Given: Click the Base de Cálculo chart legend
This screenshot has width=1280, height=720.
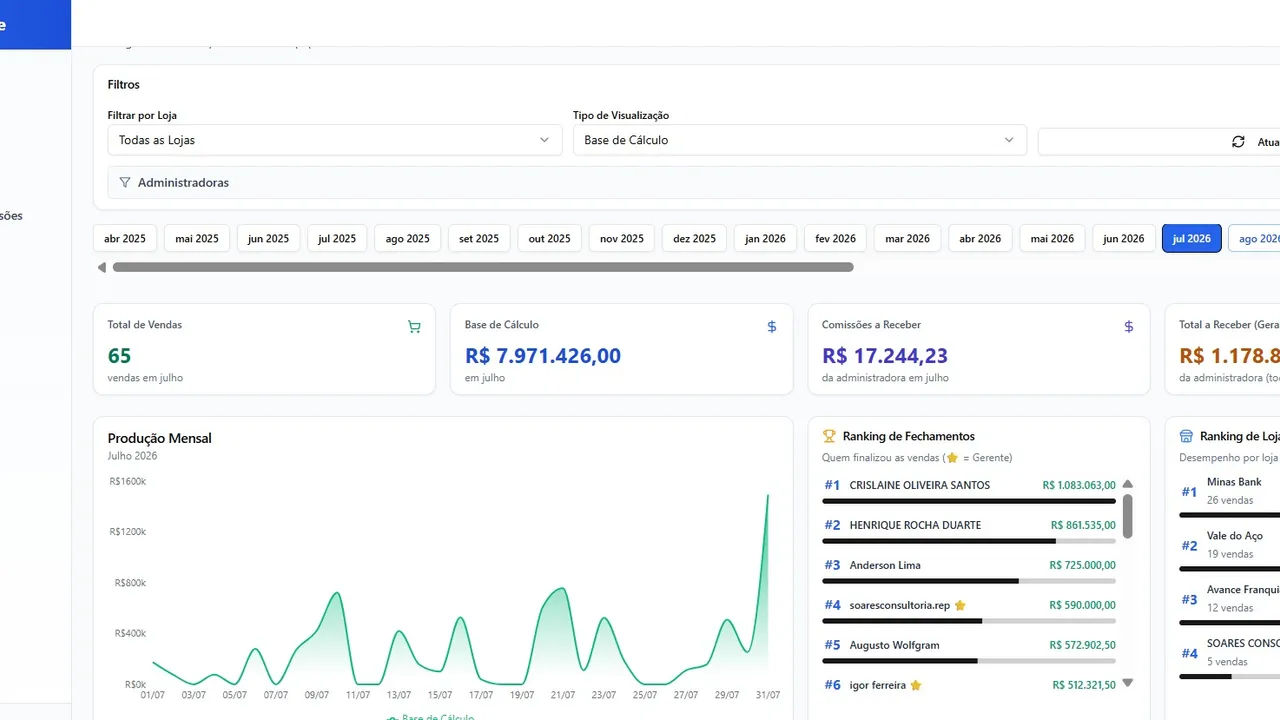Looking at the screenshot, I should [x=430, y=717].
